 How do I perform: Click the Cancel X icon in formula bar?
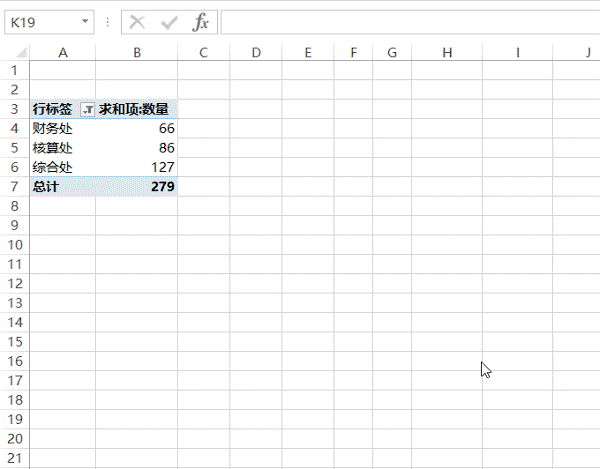tap(137, 22)
